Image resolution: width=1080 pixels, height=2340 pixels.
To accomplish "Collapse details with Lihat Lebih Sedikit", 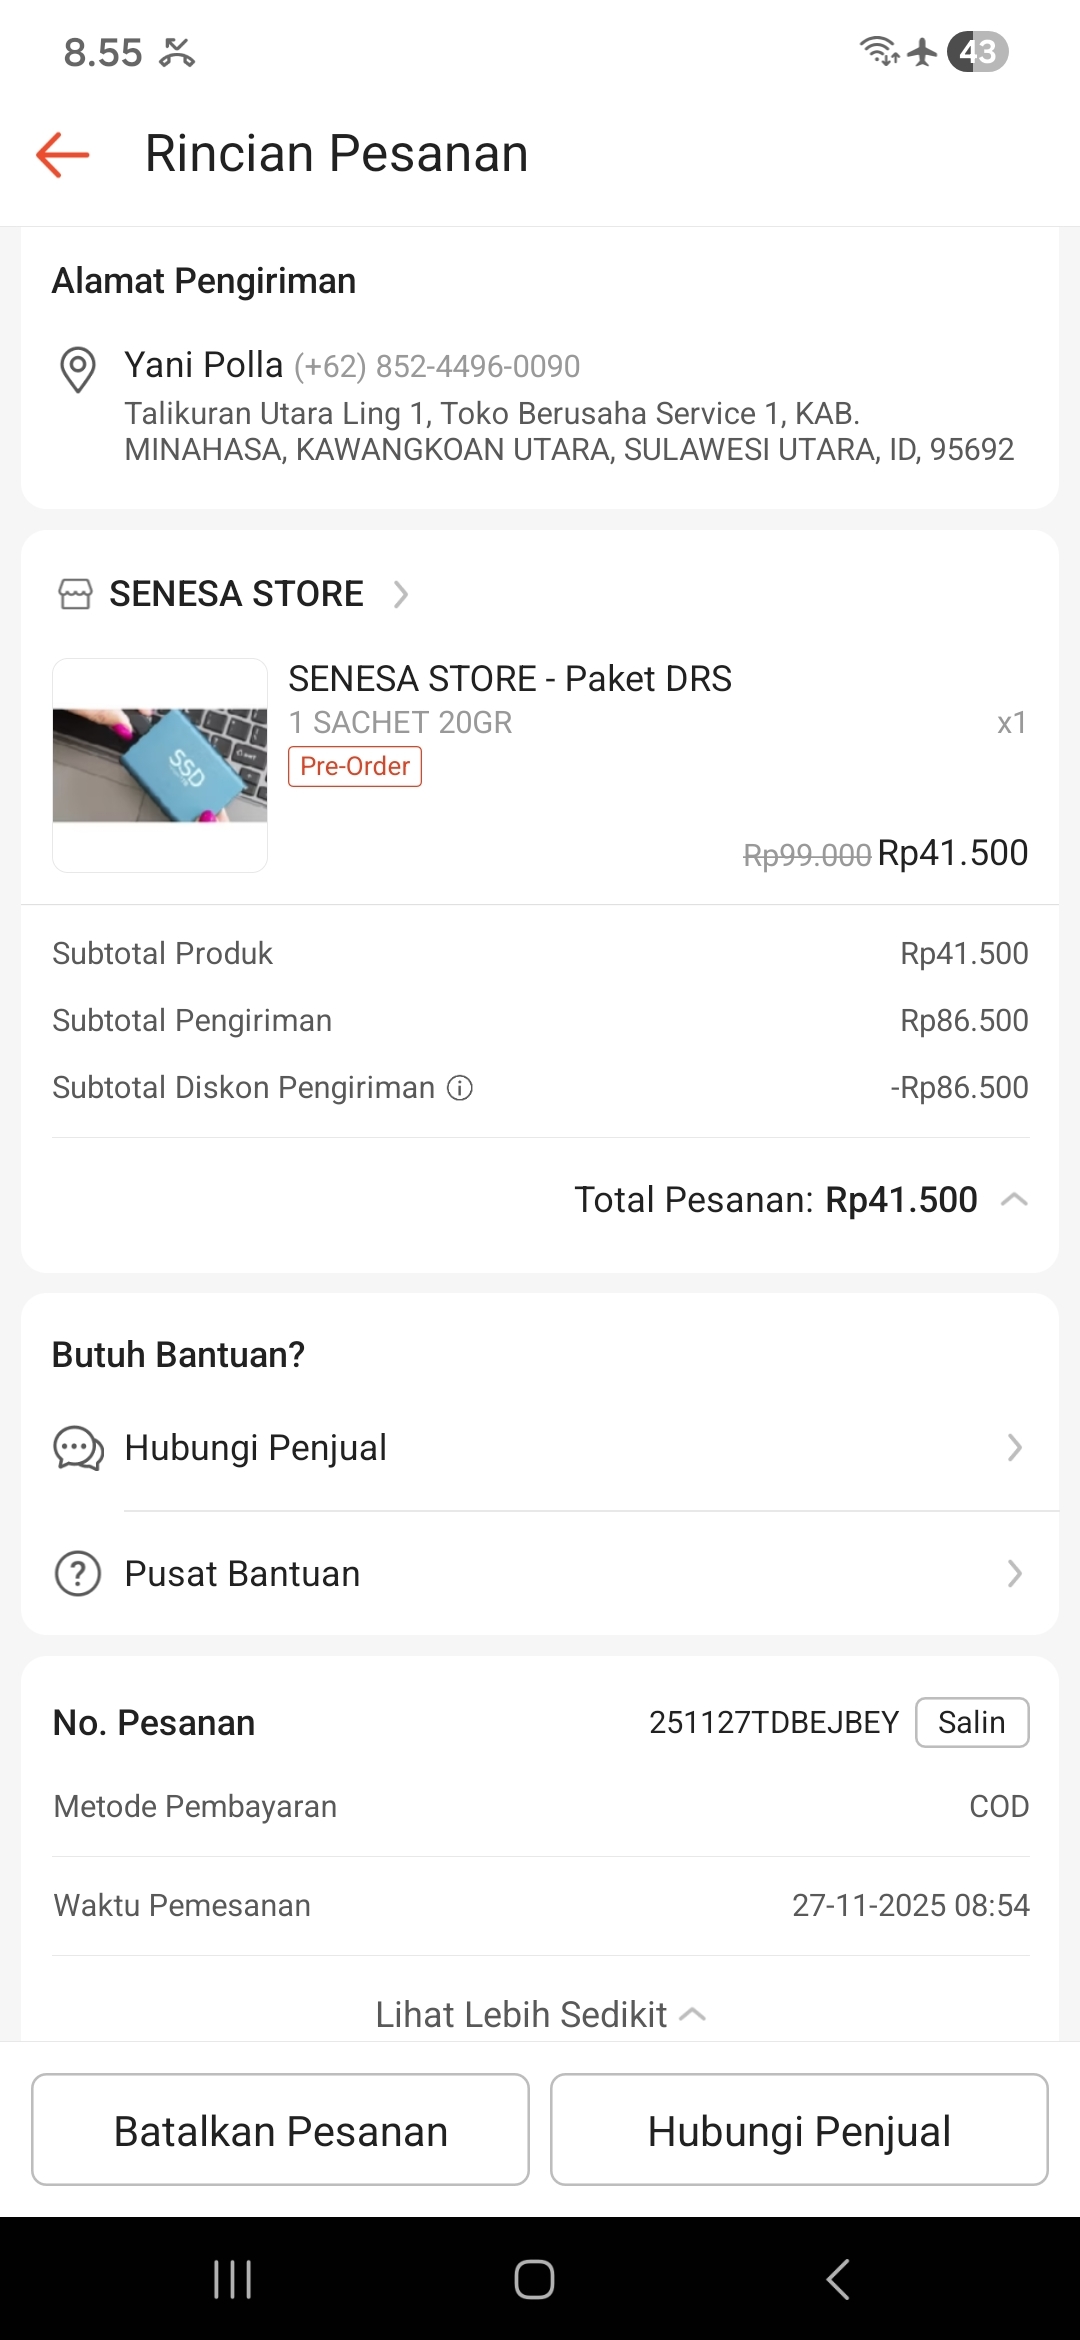I will (x=540, y=2014).
